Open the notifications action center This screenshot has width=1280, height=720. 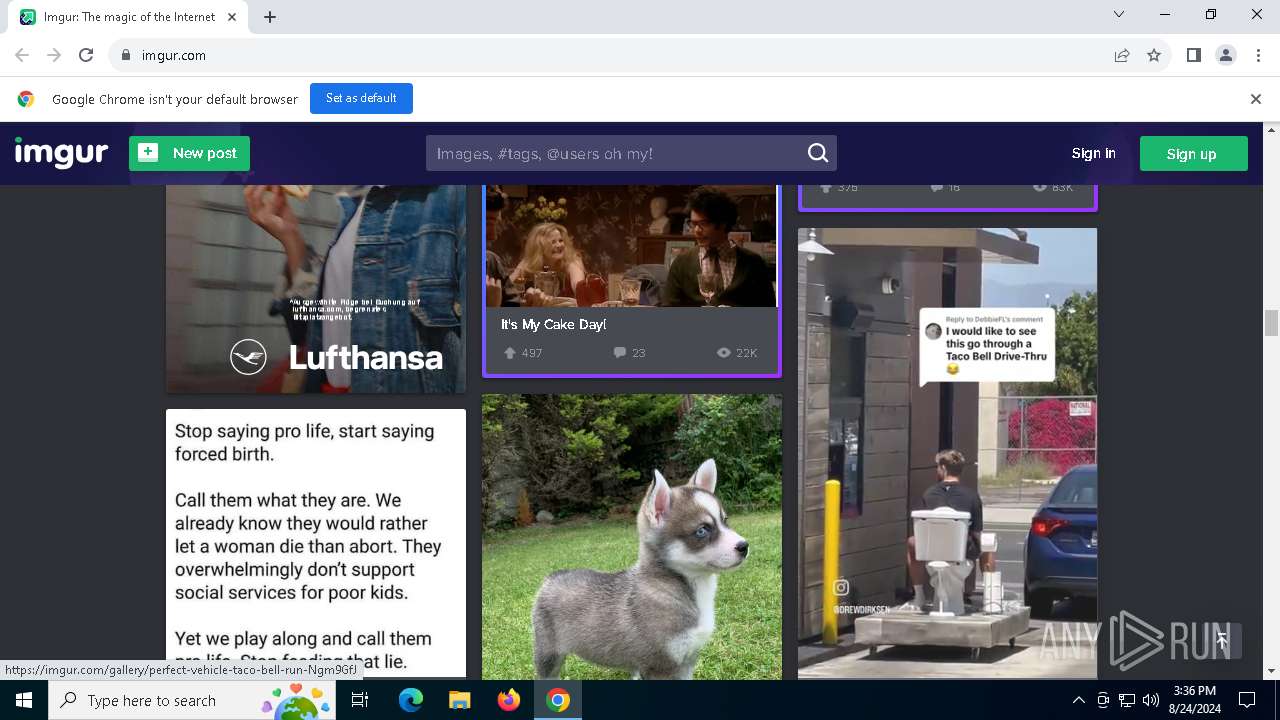pos(1247,700)
